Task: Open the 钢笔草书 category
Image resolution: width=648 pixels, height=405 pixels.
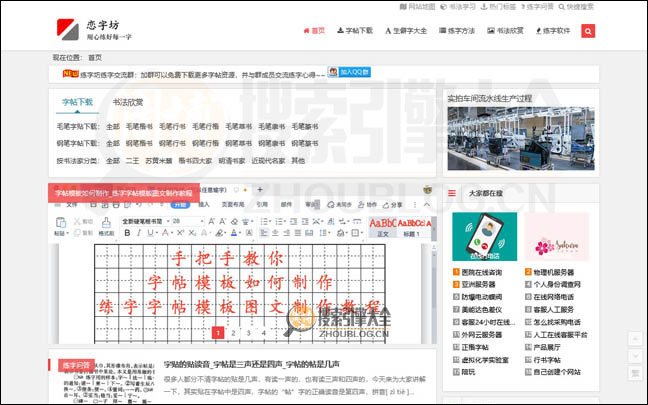Action: coord(238,143)
